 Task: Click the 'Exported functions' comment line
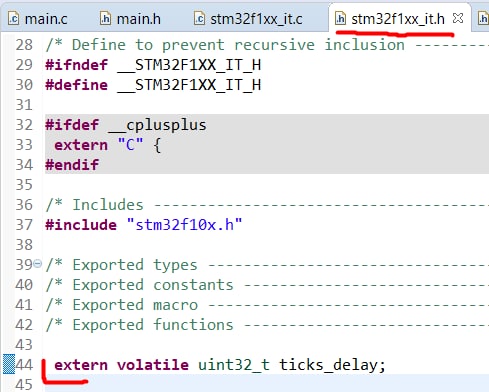tap(153, 325)
